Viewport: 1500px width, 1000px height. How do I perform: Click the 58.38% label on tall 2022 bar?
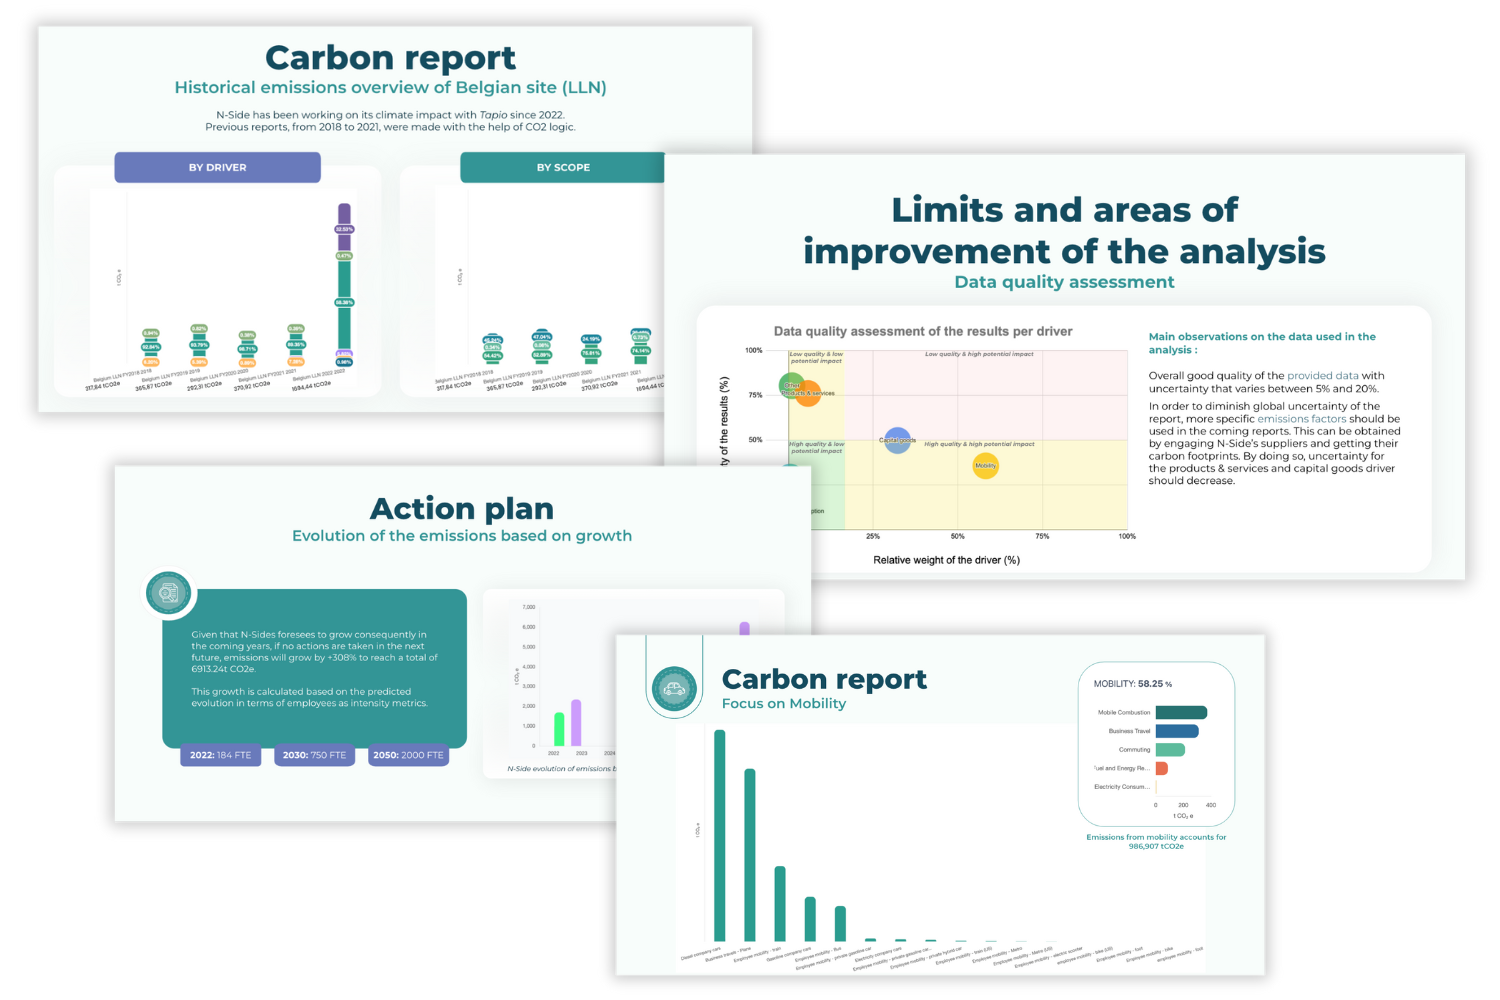[x=344, y=302]
